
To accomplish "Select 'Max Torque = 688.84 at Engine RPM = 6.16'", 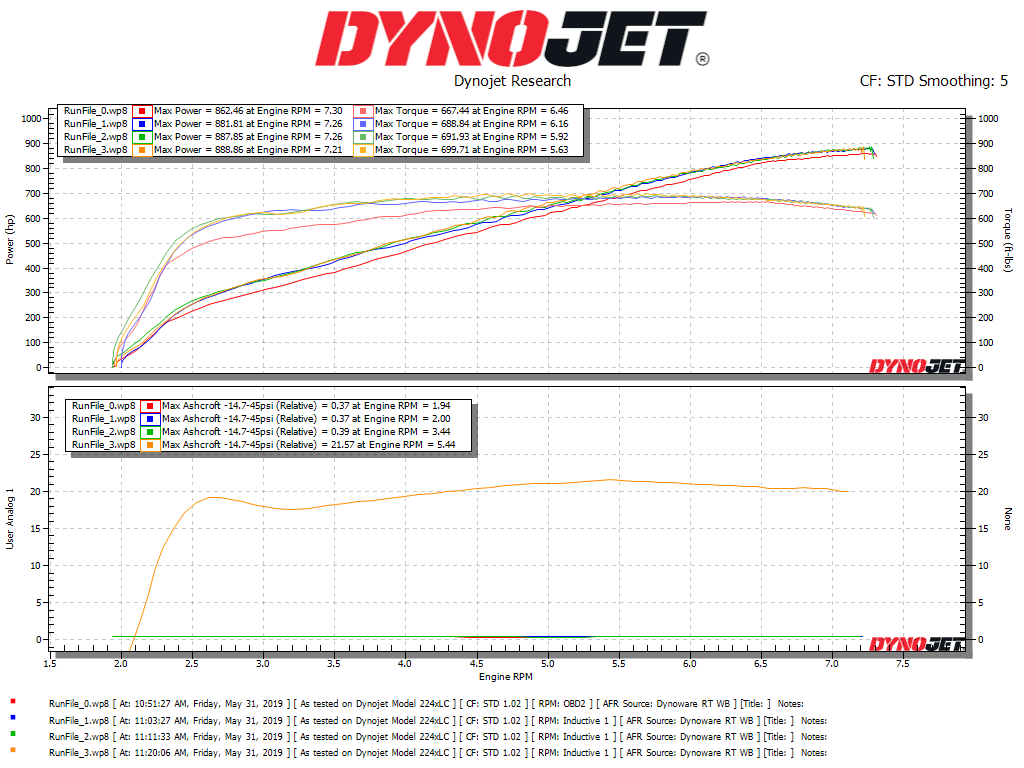I will click(x=472, y=124).
